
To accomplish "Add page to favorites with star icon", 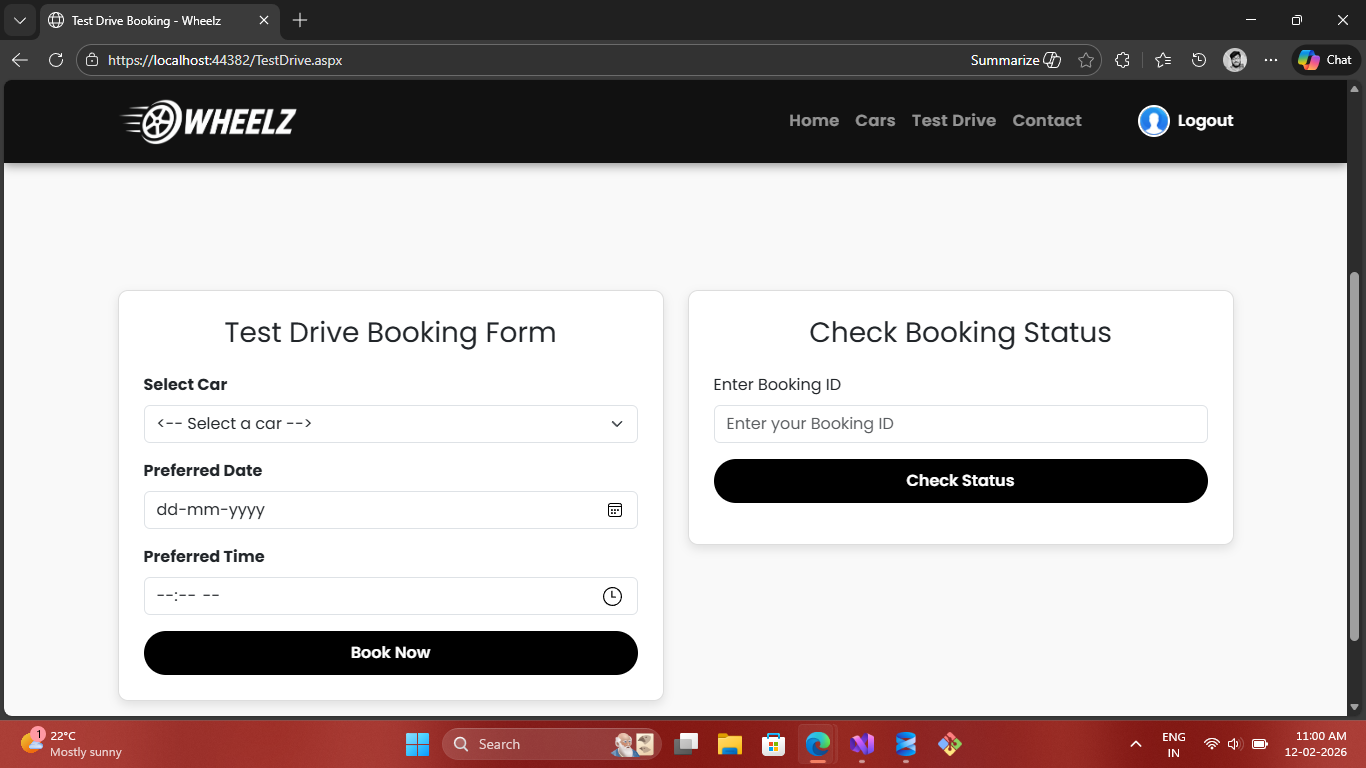I will (x=1086, y=60).
